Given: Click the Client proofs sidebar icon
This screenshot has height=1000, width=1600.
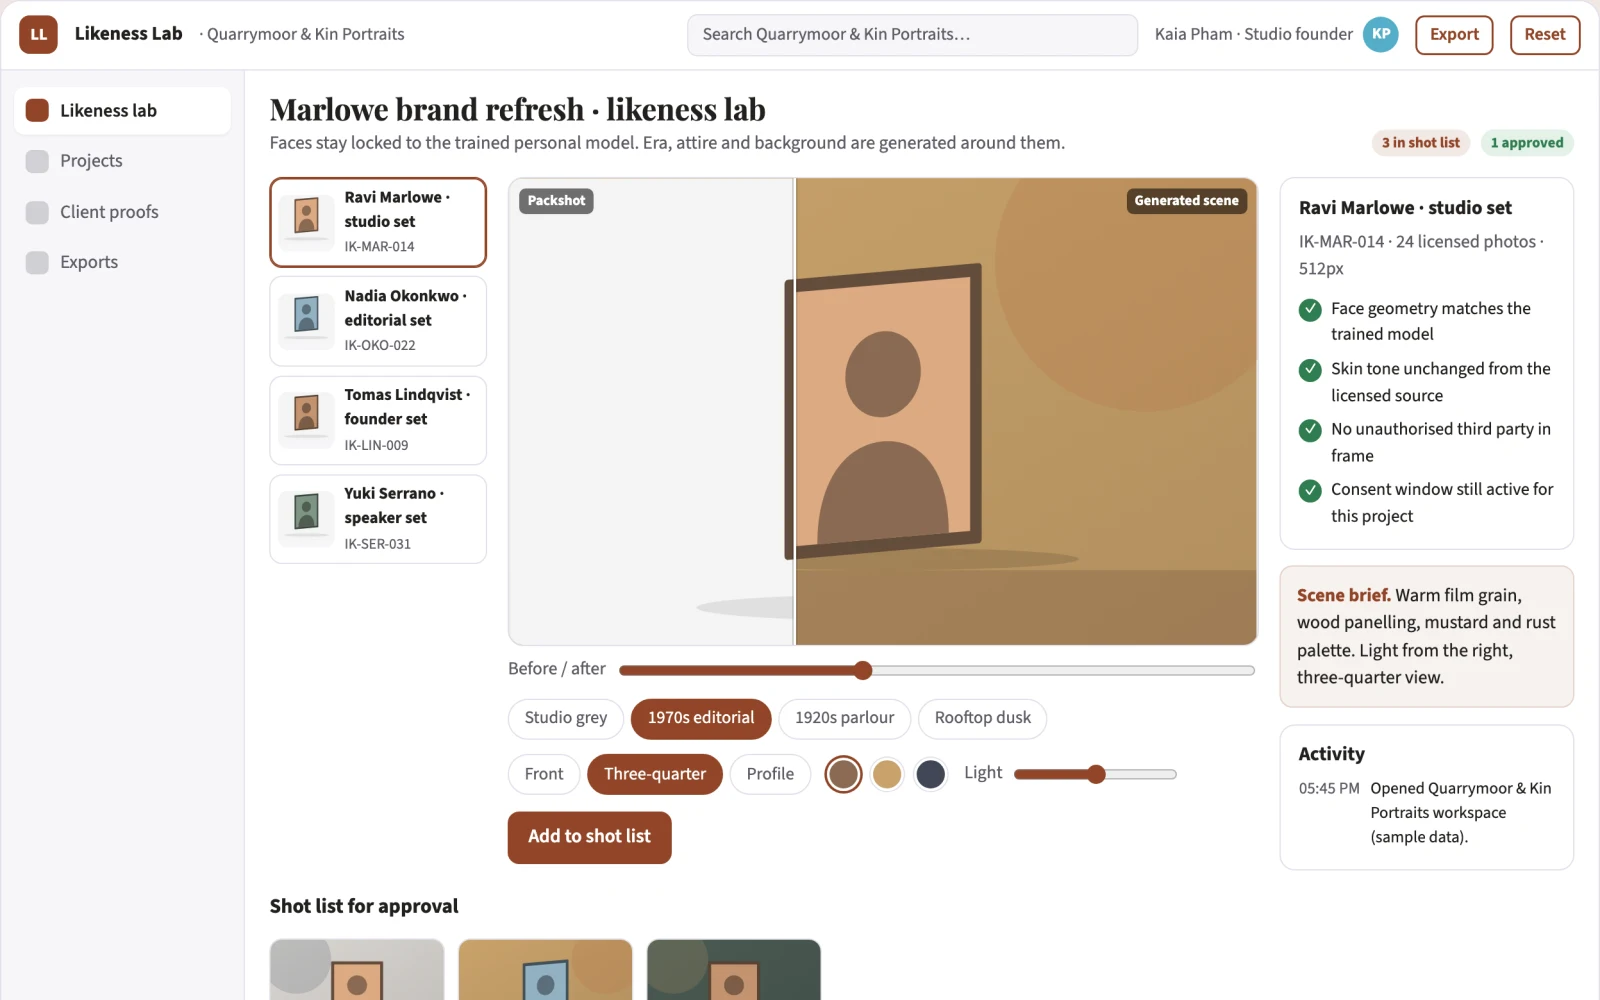Looking at the screenshot, I should pyautogui.click(x=37, y=212).
